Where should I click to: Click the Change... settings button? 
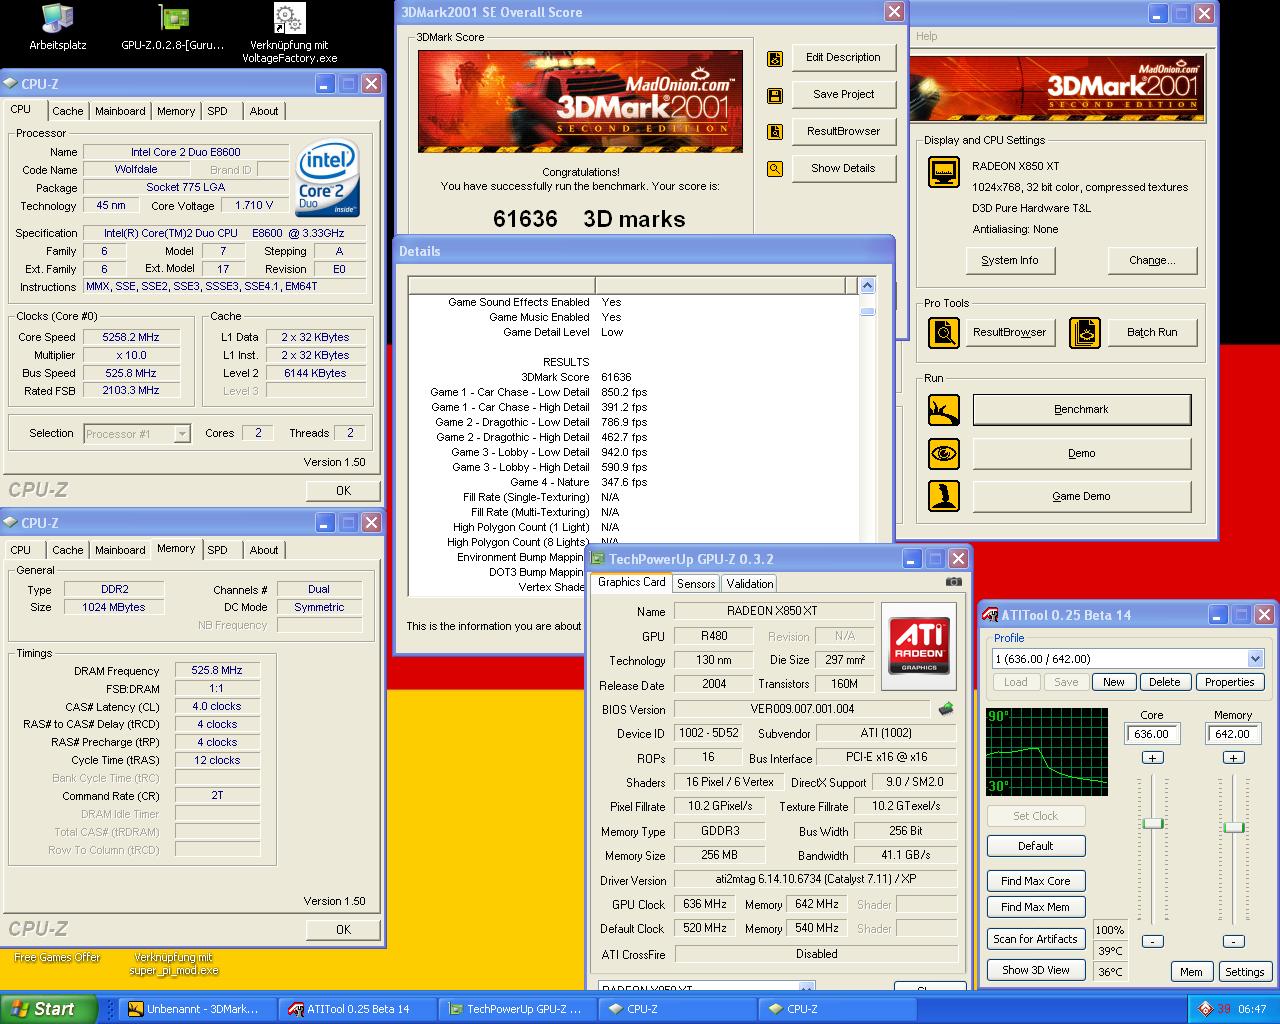pyautogui.click(x=1152, y=261)
